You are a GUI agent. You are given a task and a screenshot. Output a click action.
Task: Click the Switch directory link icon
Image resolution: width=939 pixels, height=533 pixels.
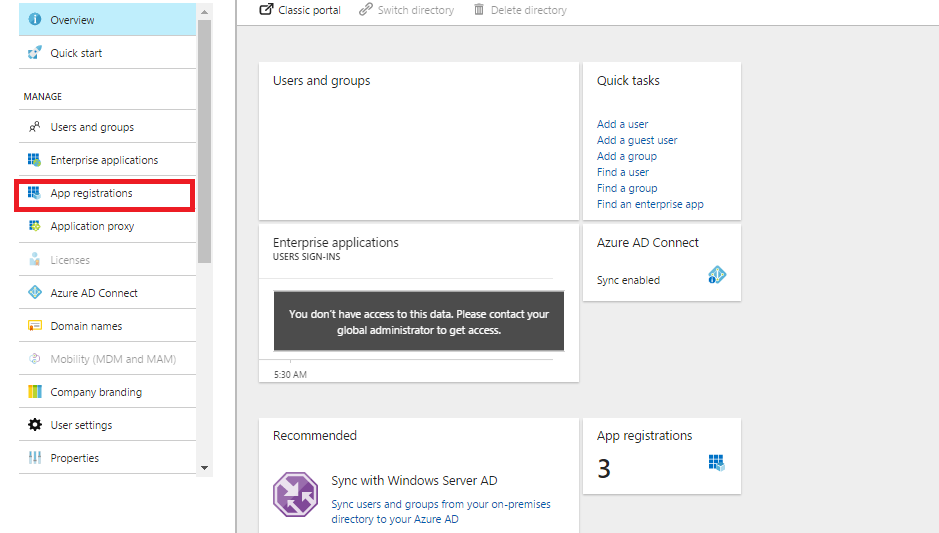coord(365,10)
